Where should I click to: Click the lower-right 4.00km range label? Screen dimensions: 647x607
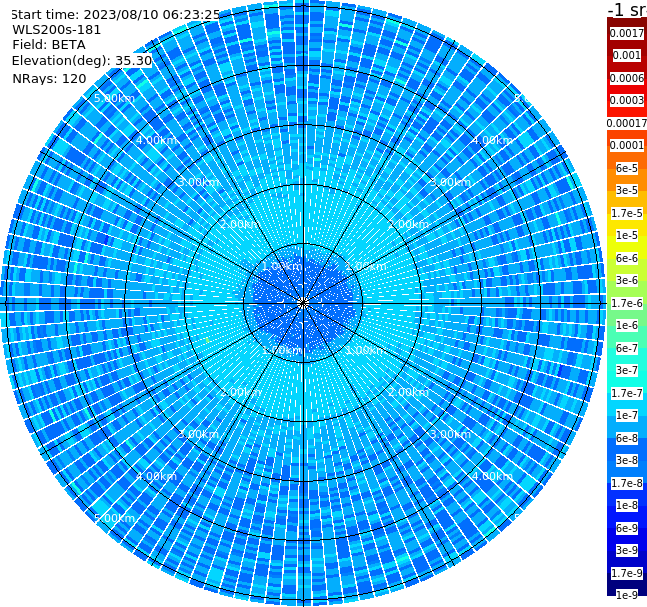[493, 476]
